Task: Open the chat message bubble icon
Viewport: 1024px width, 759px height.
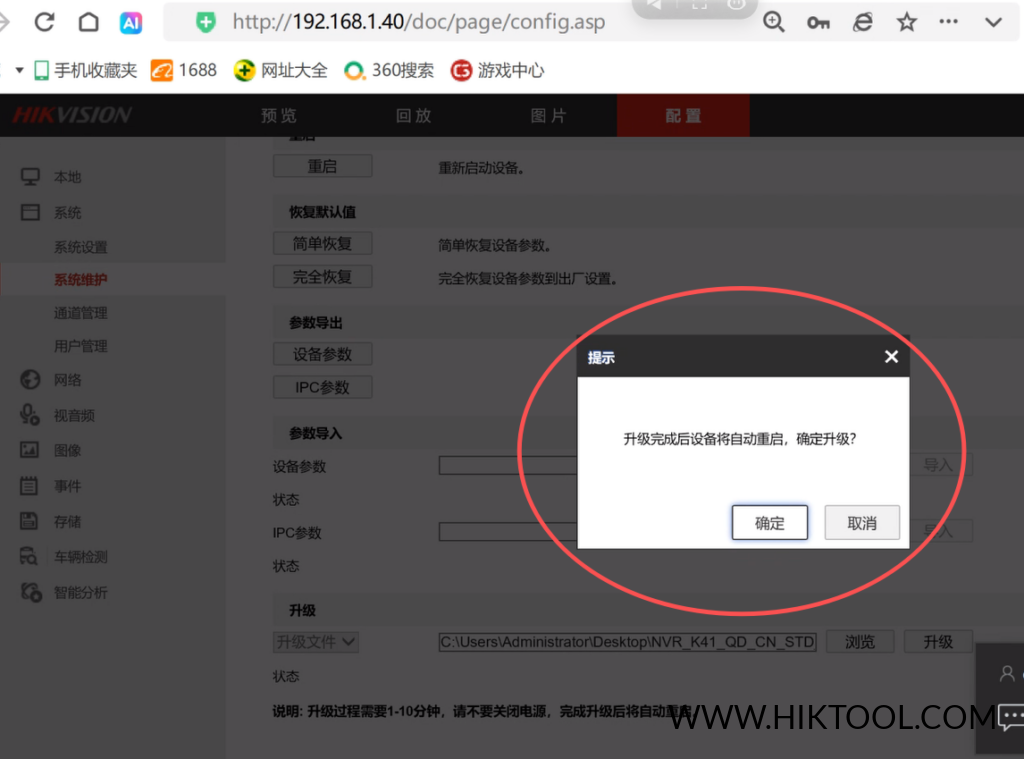Action: tap(1012, 717)
